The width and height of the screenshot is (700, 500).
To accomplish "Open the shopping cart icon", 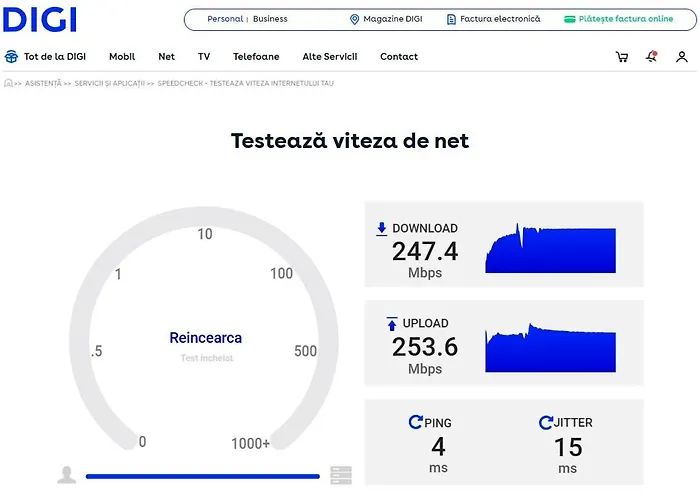I will click(x=622, y=57).
